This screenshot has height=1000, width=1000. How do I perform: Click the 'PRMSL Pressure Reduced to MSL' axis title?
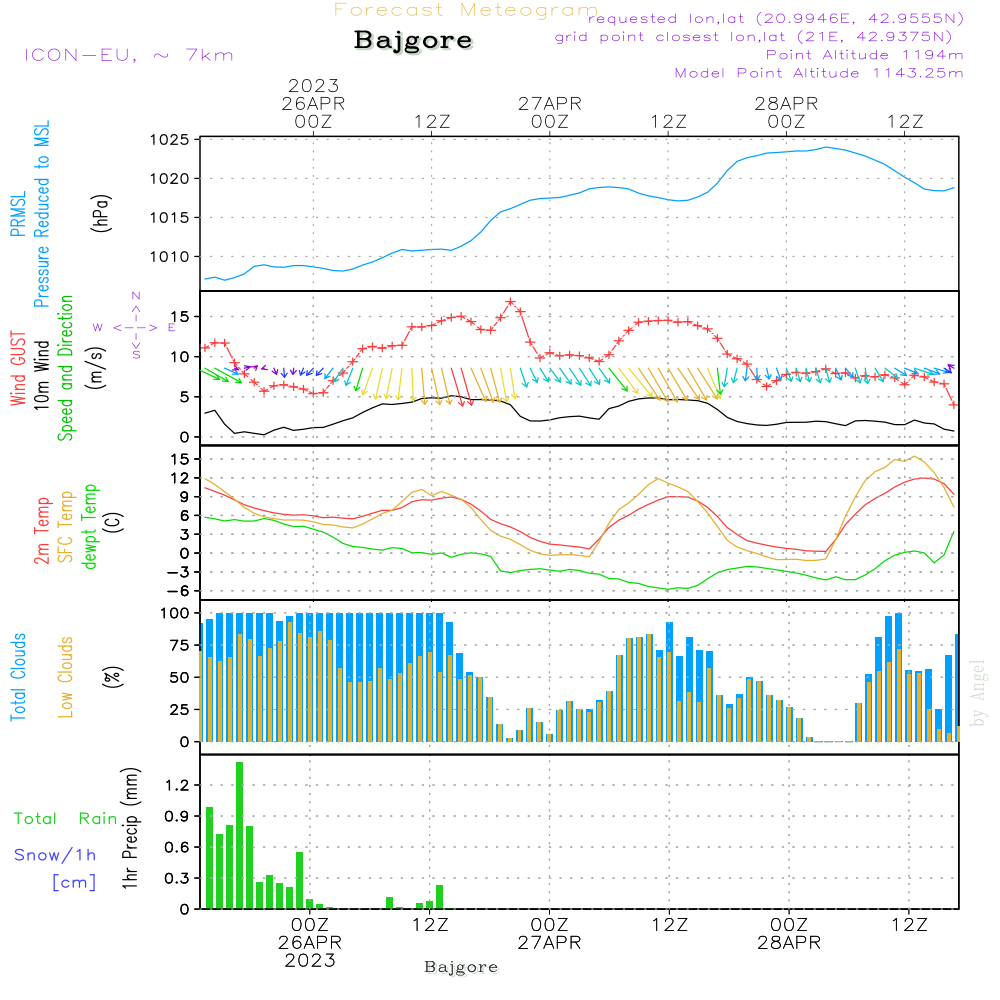tap(30, 214)
